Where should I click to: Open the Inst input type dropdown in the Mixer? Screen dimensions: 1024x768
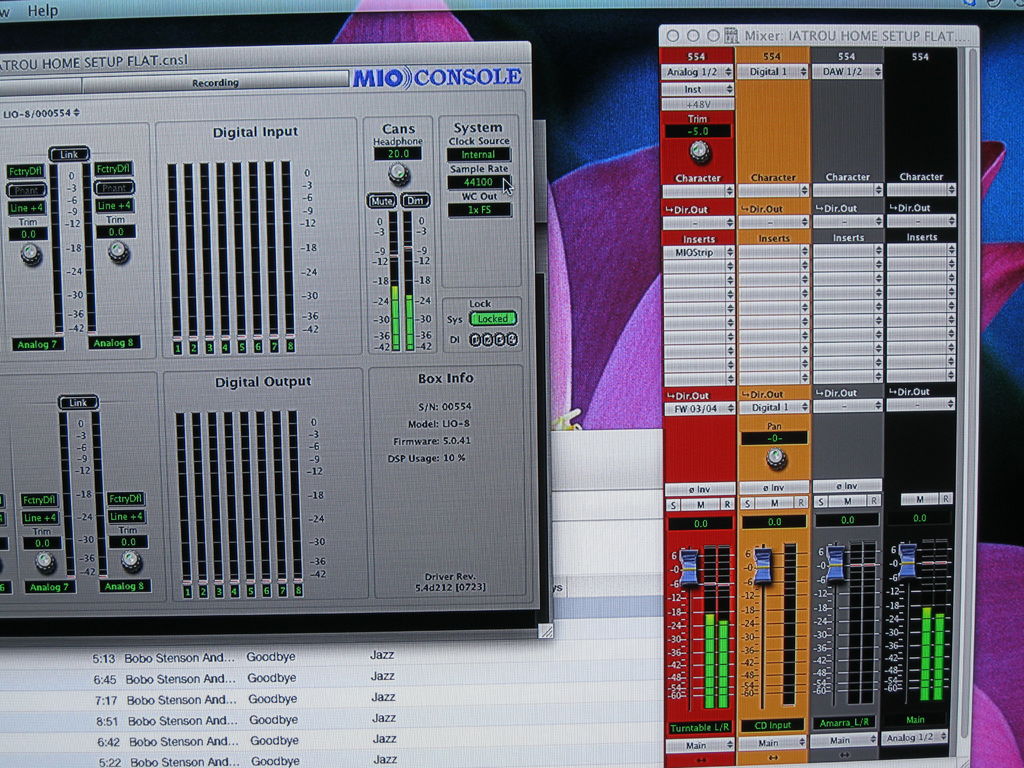(x=697, y=89)
